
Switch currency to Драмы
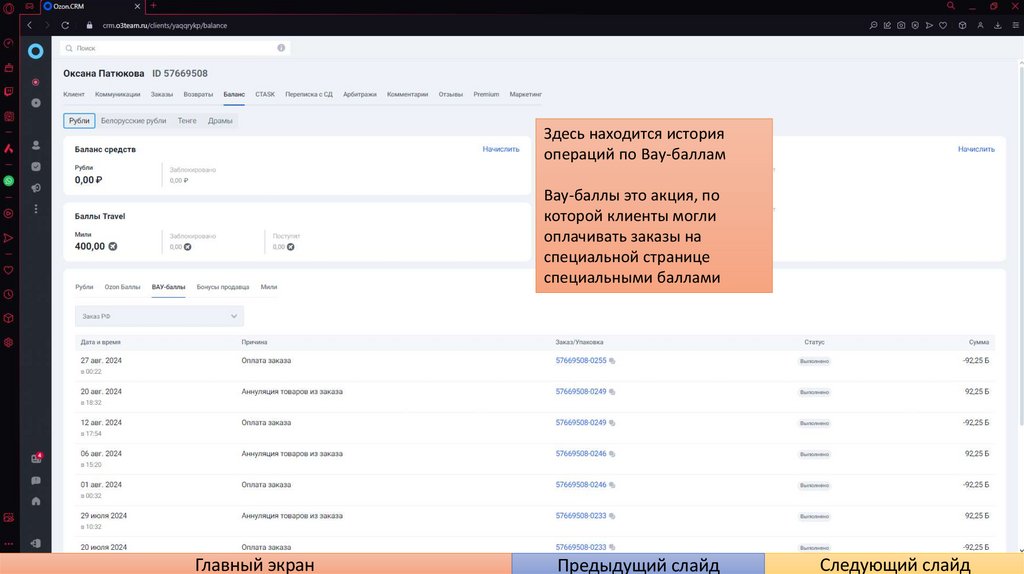click(220, 121)
